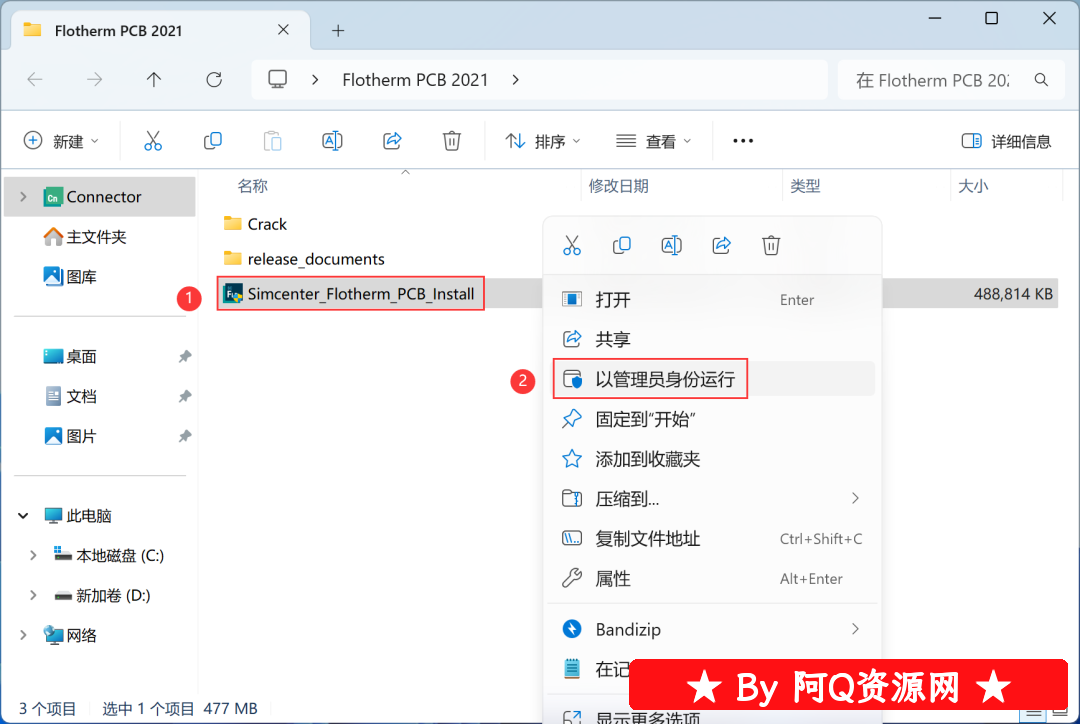Open a new tab with plus button
Image resolution: width=1080 pixels, height=724 pixels.
pyautogui.click(x=338, y=30)
